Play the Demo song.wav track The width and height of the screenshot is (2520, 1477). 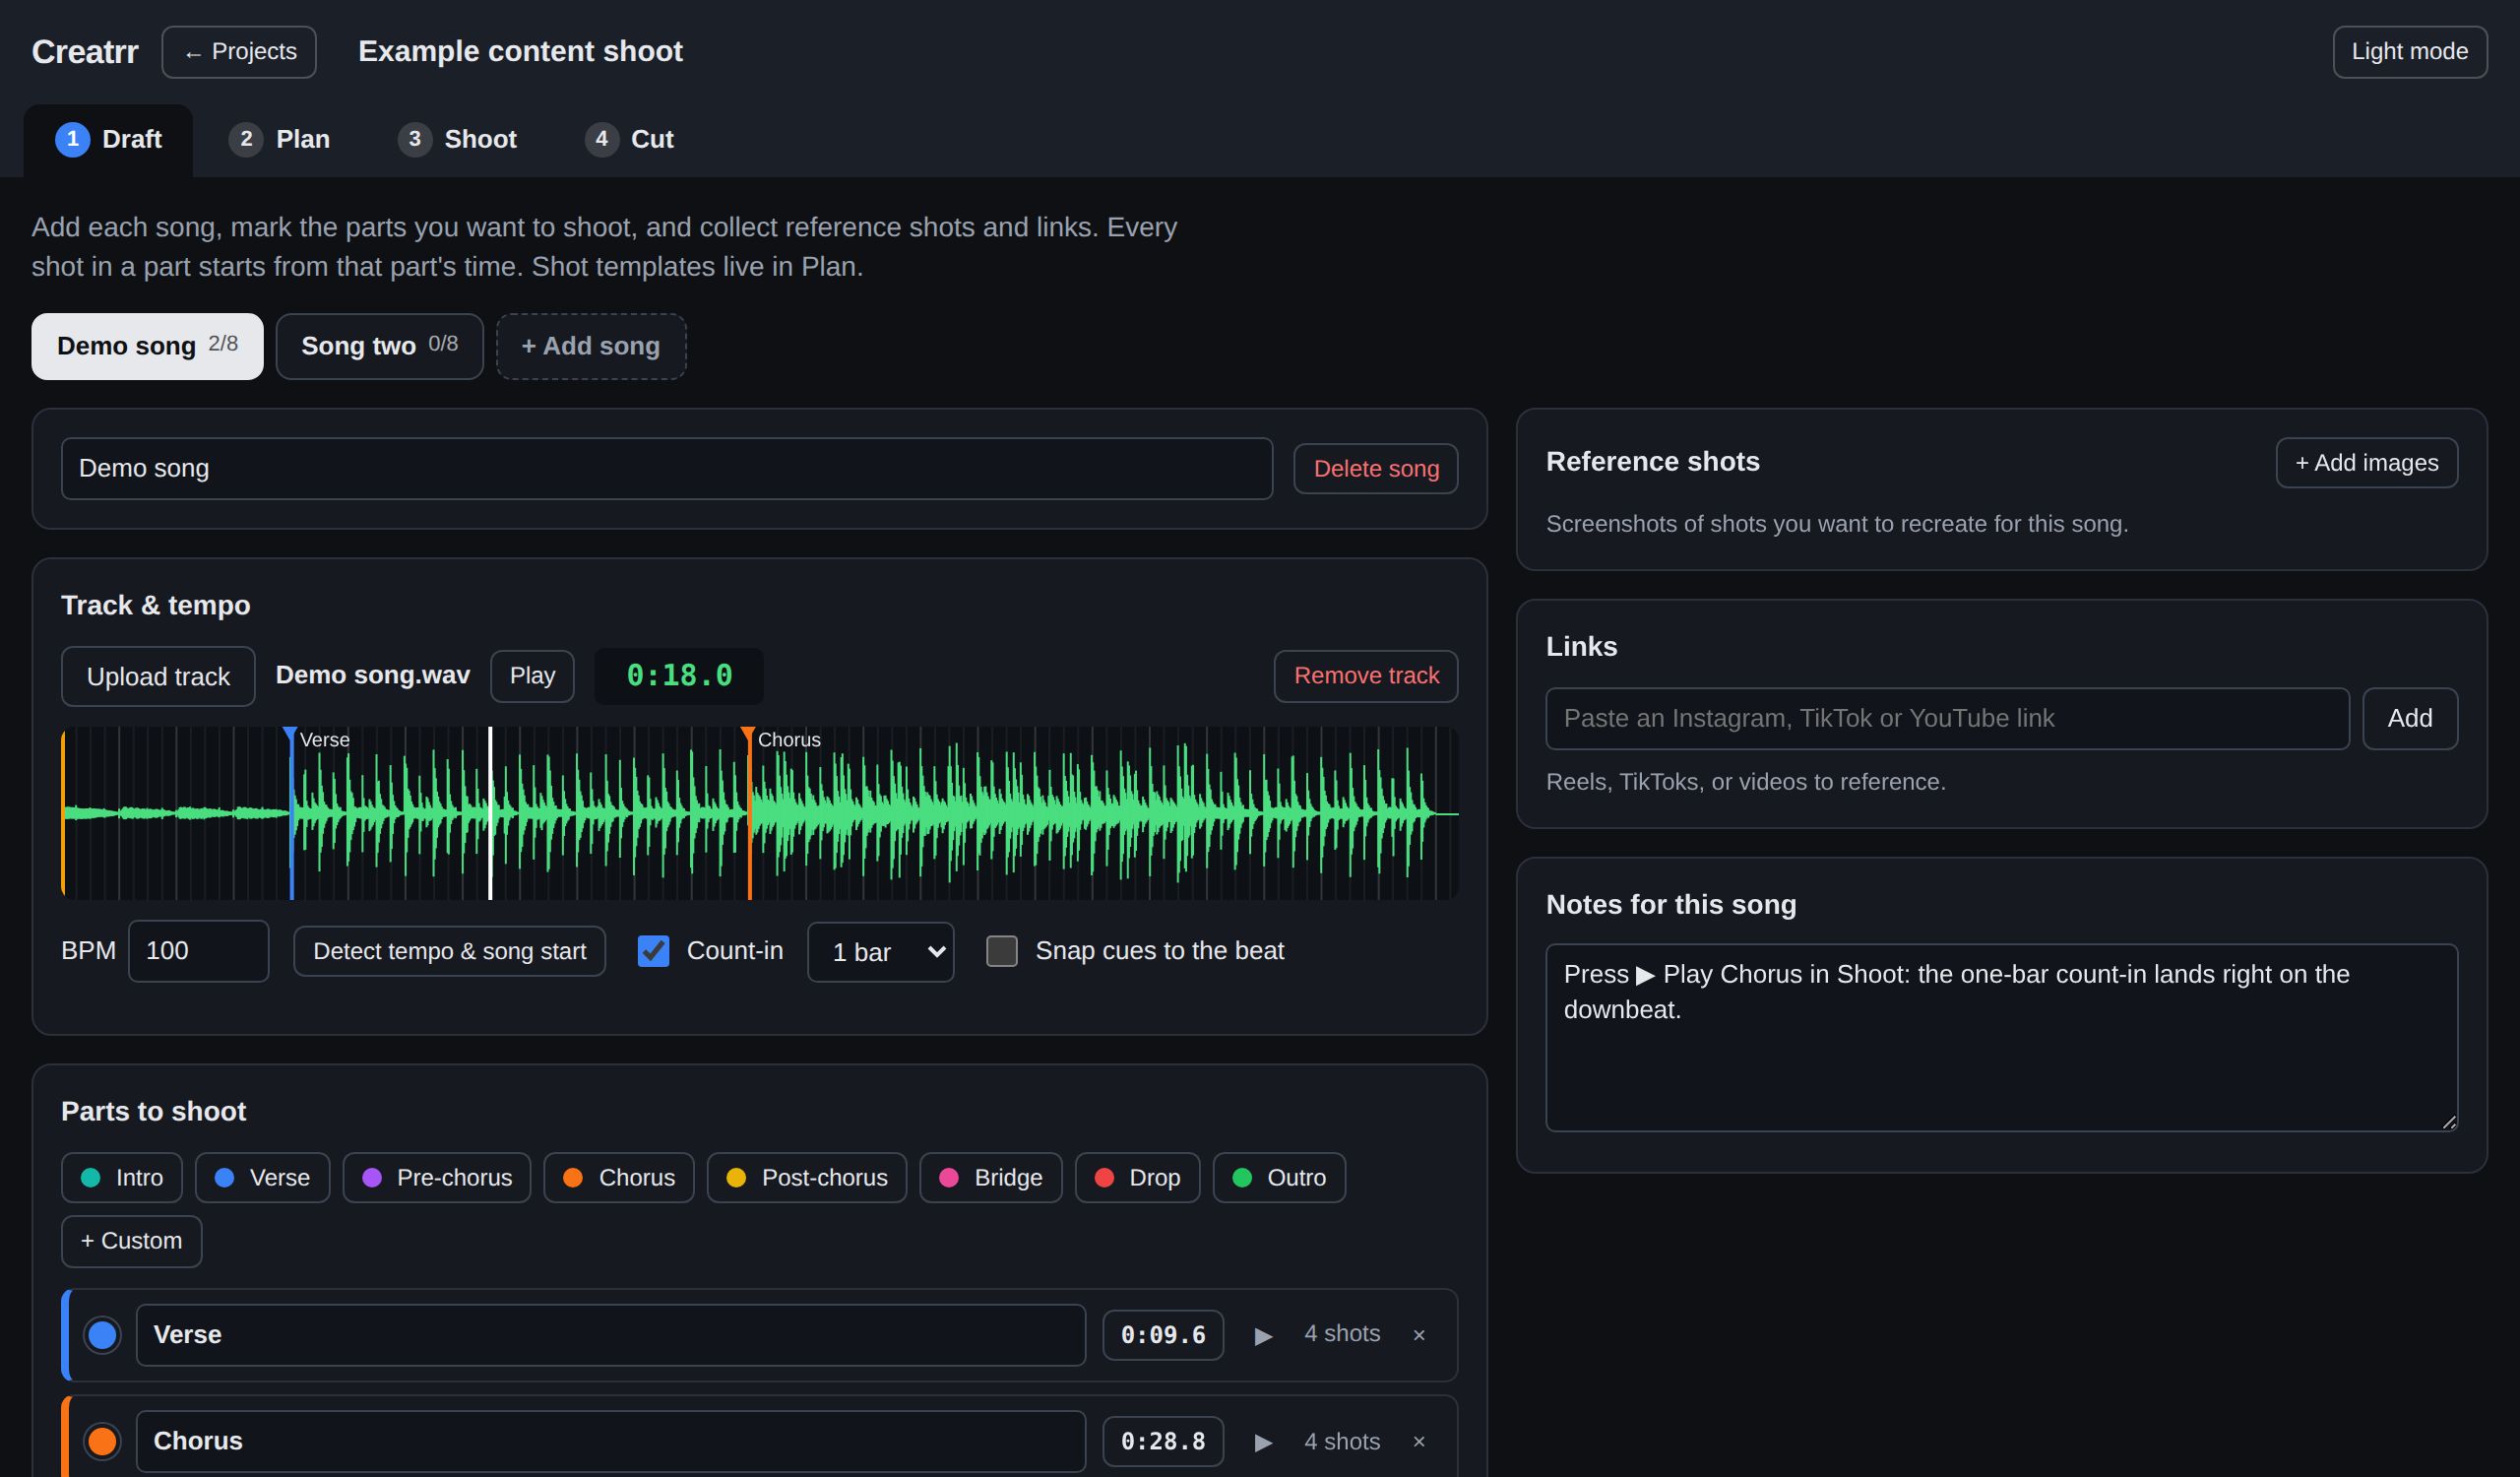click(532, 676)
